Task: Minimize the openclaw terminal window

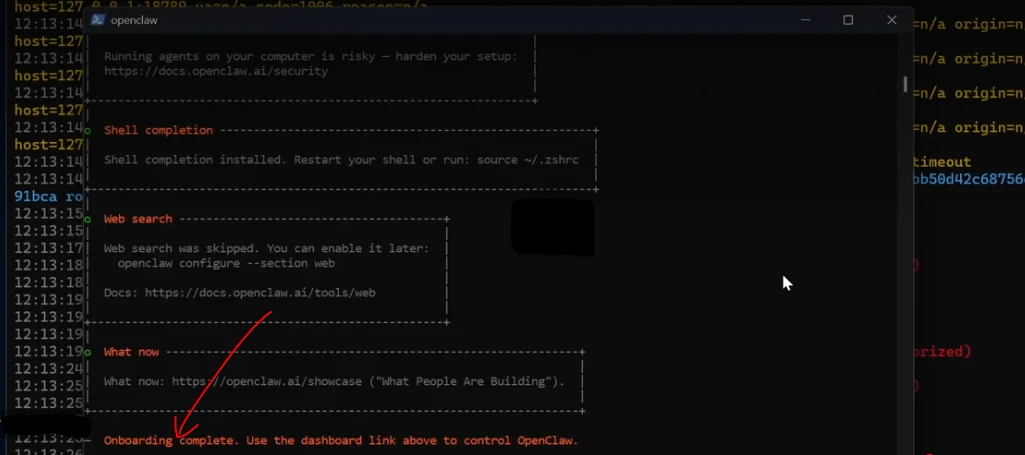Action: (x=805, y=20)
